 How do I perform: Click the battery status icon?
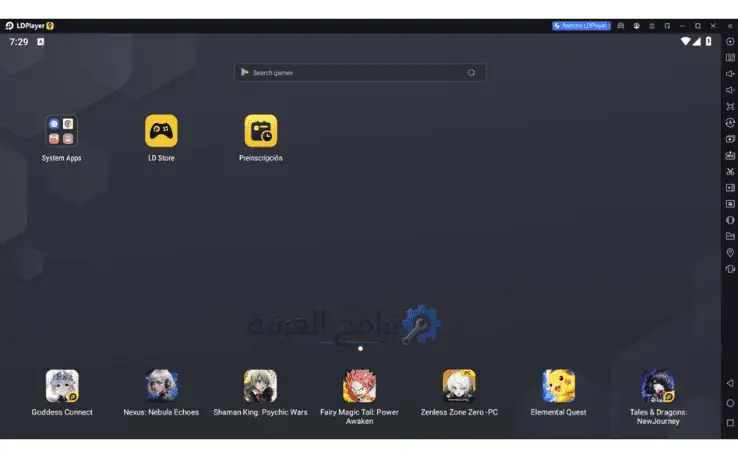(x=708, y=41)
